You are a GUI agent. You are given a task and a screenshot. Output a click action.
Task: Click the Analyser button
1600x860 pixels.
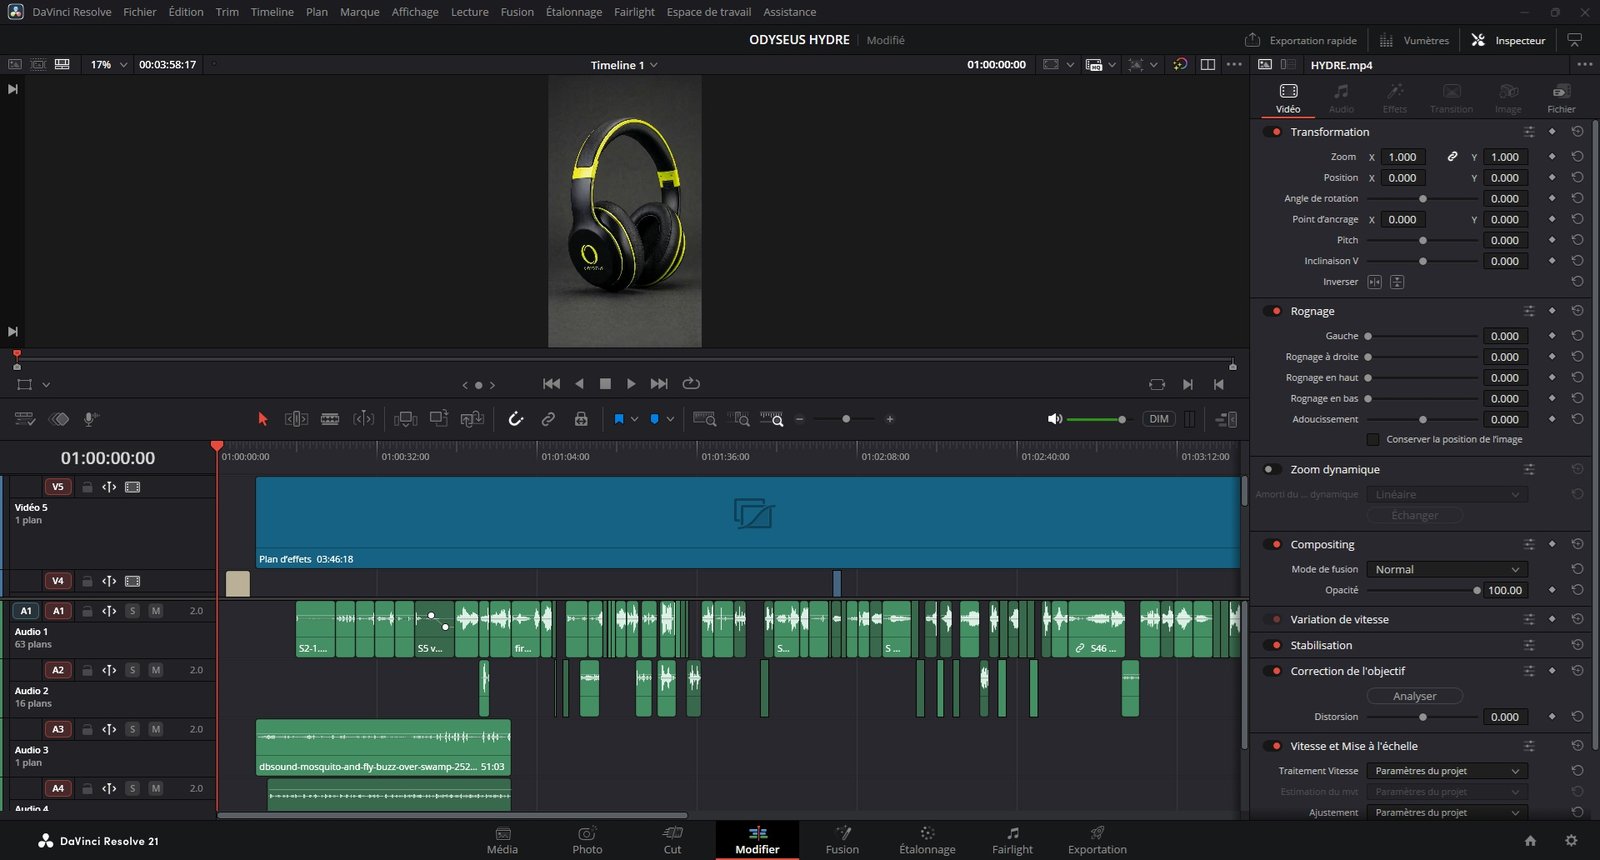point(1414,696)
